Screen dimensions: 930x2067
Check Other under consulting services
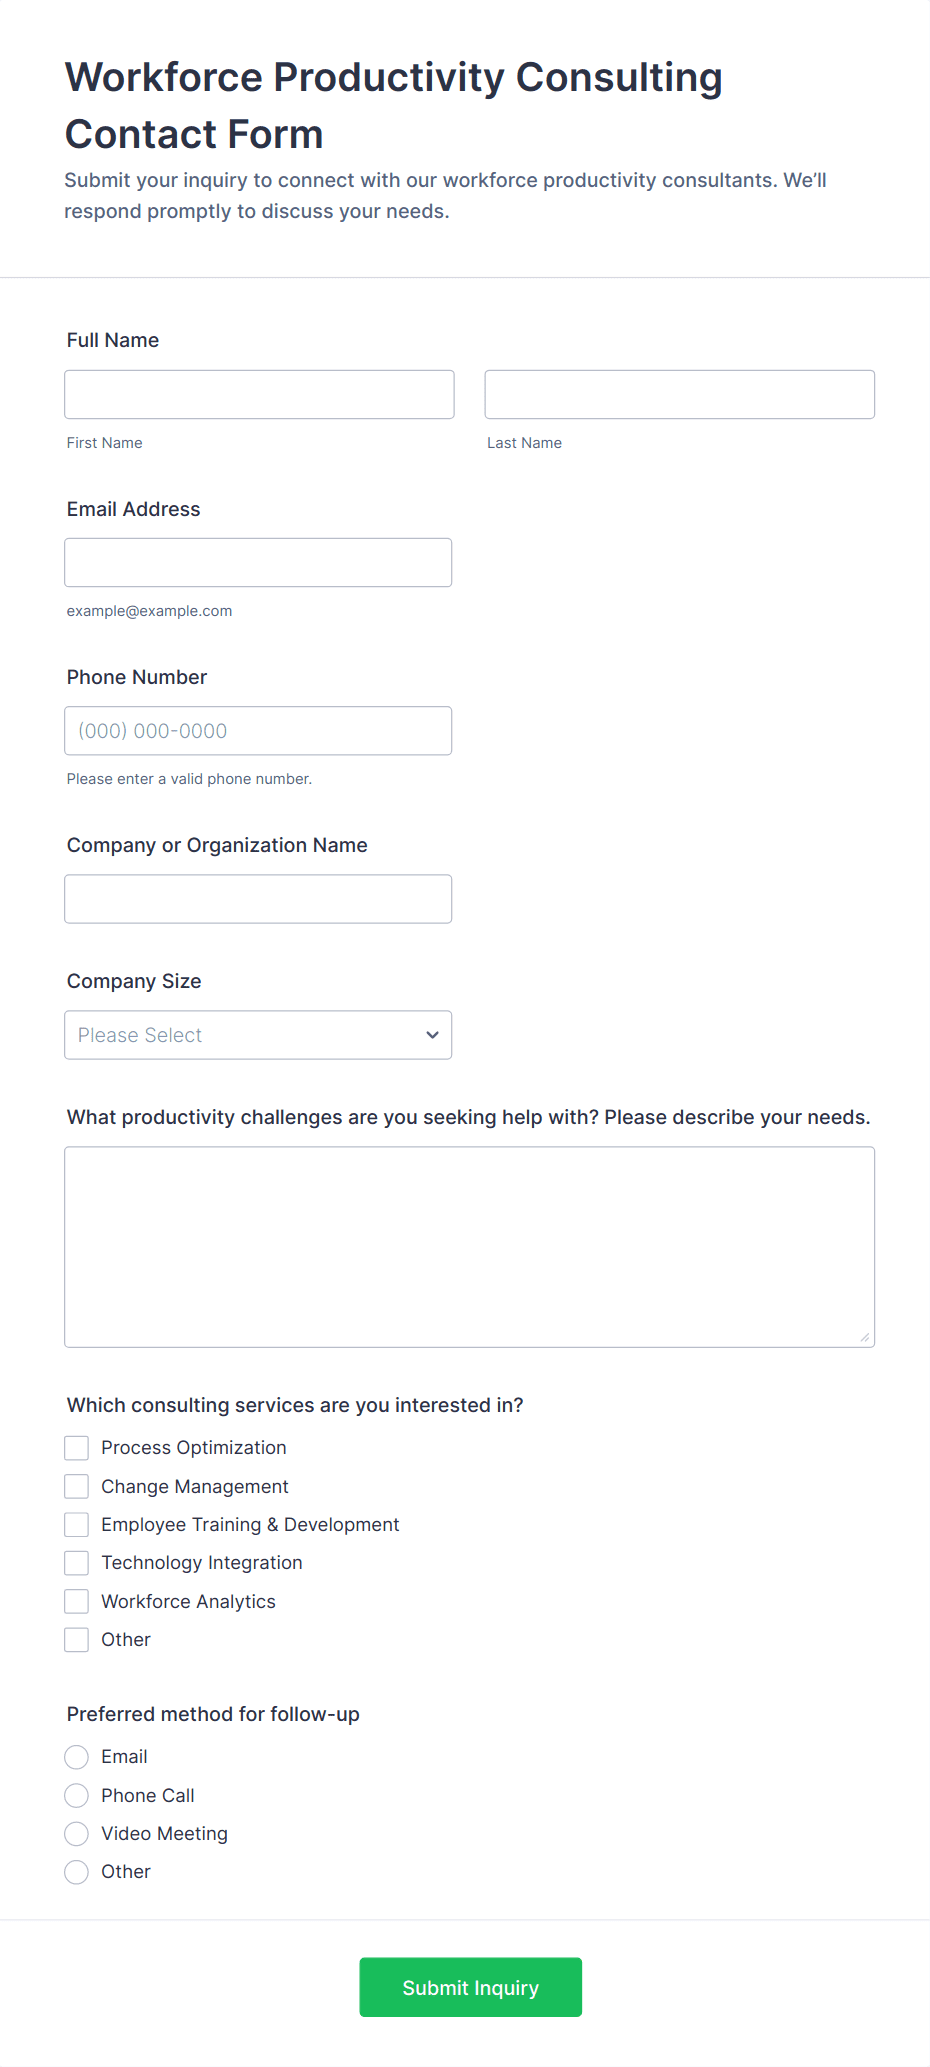(76, 1639)
